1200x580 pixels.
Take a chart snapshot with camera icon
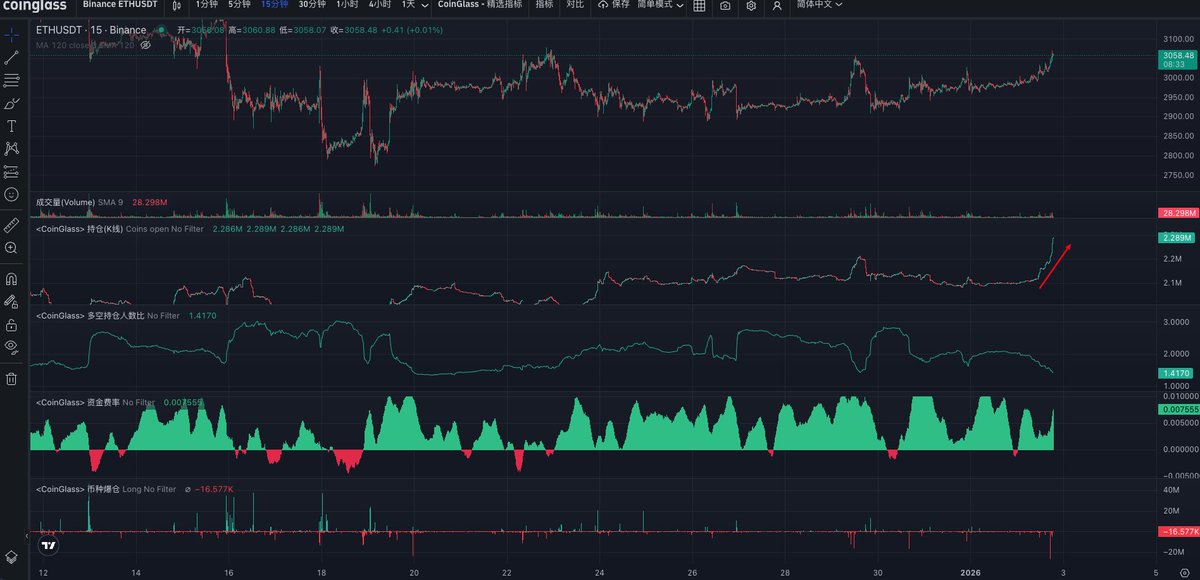[724, 5]
